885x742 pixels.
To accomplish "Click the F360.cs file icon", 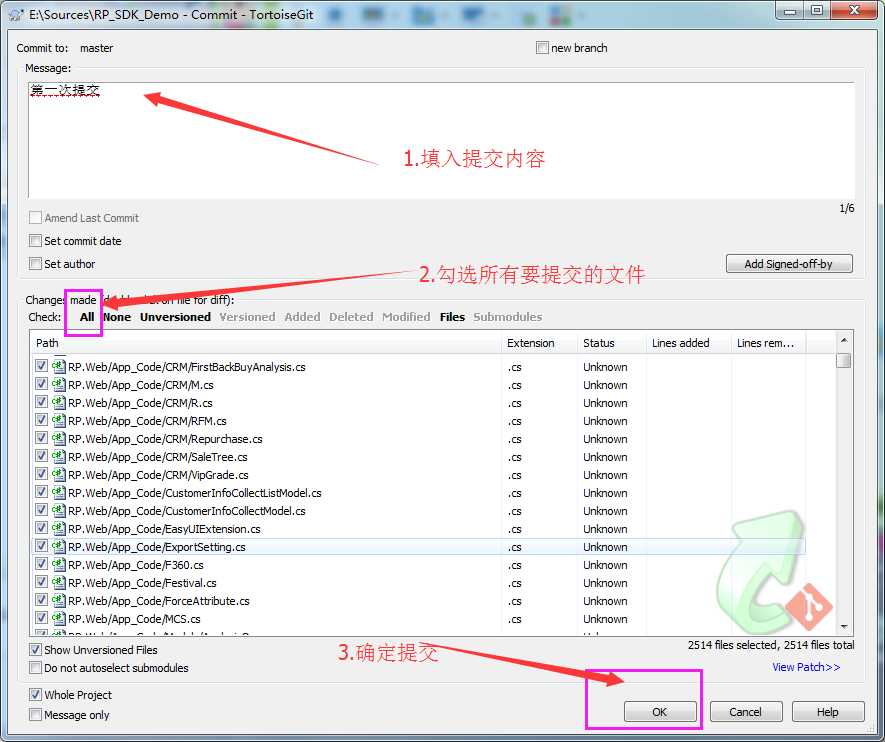I will point(59,565).
